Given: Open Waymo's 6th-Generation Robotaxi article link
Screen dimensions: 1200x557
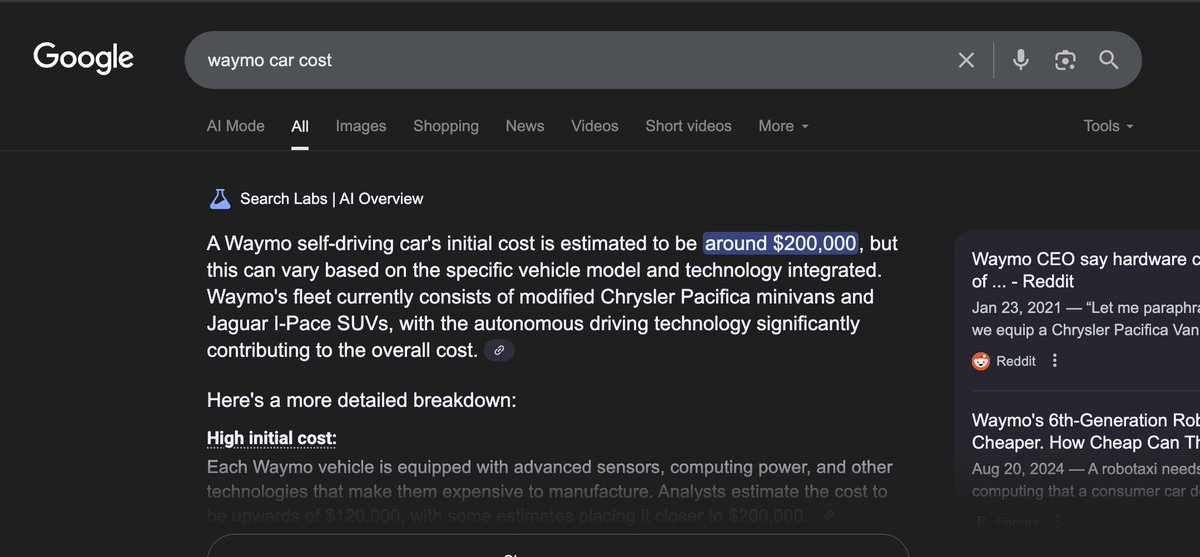Looking at the screenshot, I should coord(1085,431).
